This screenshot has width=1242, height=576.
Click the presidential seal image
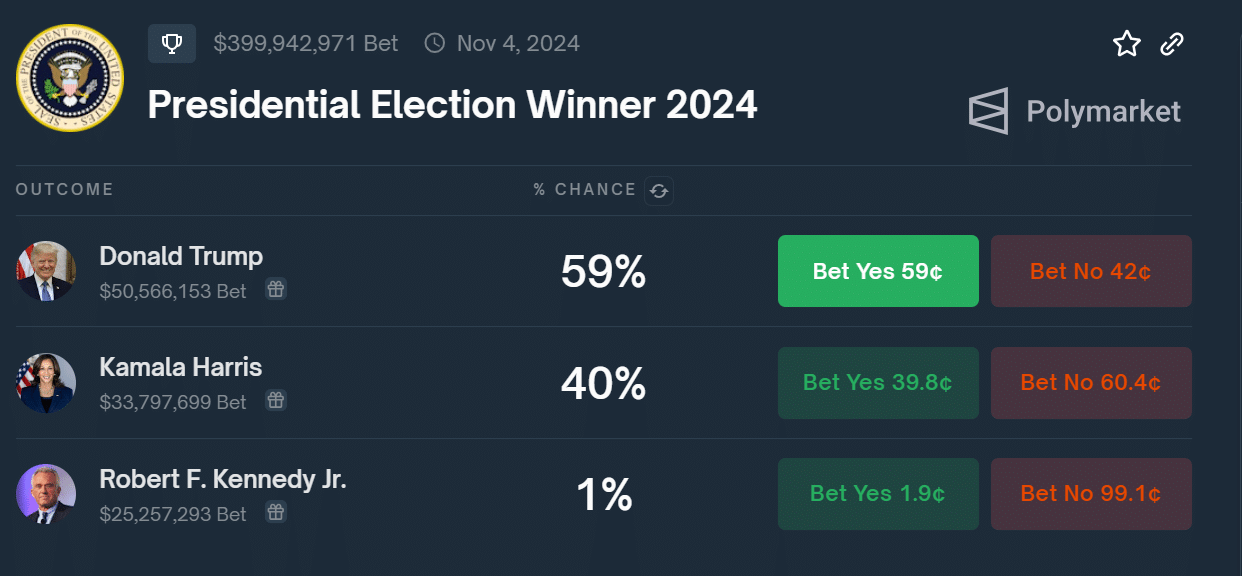70,78
